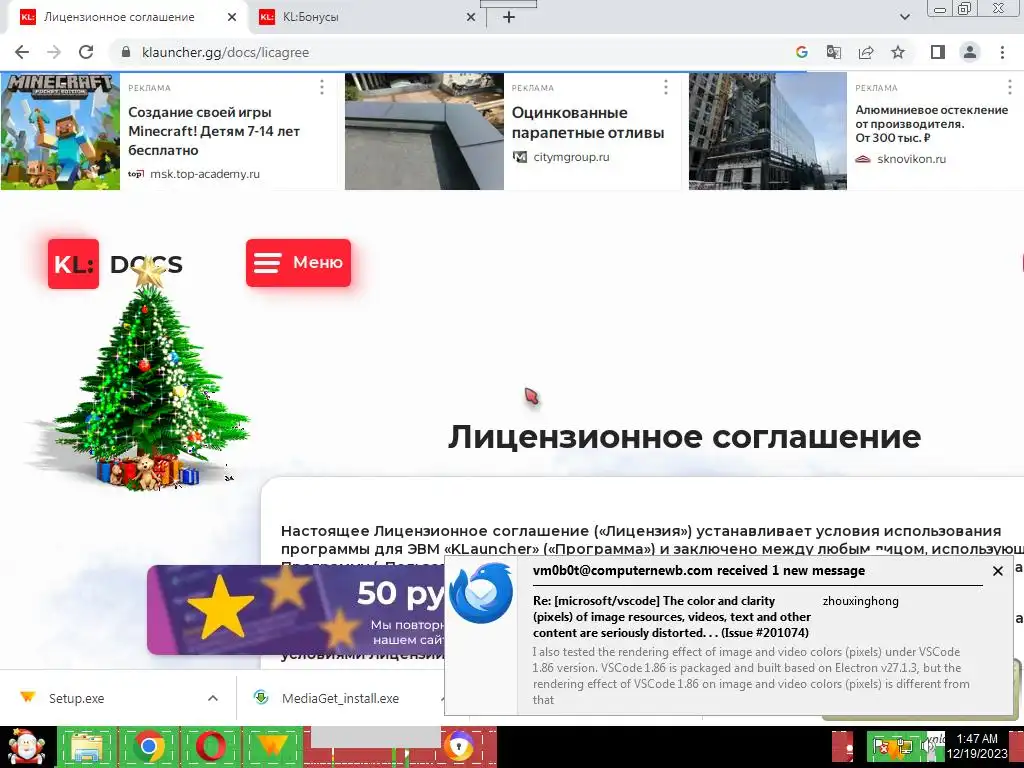Click the network tray icon
The width and height of the screenshot is (1024, 768).
(x=905, y=747)
